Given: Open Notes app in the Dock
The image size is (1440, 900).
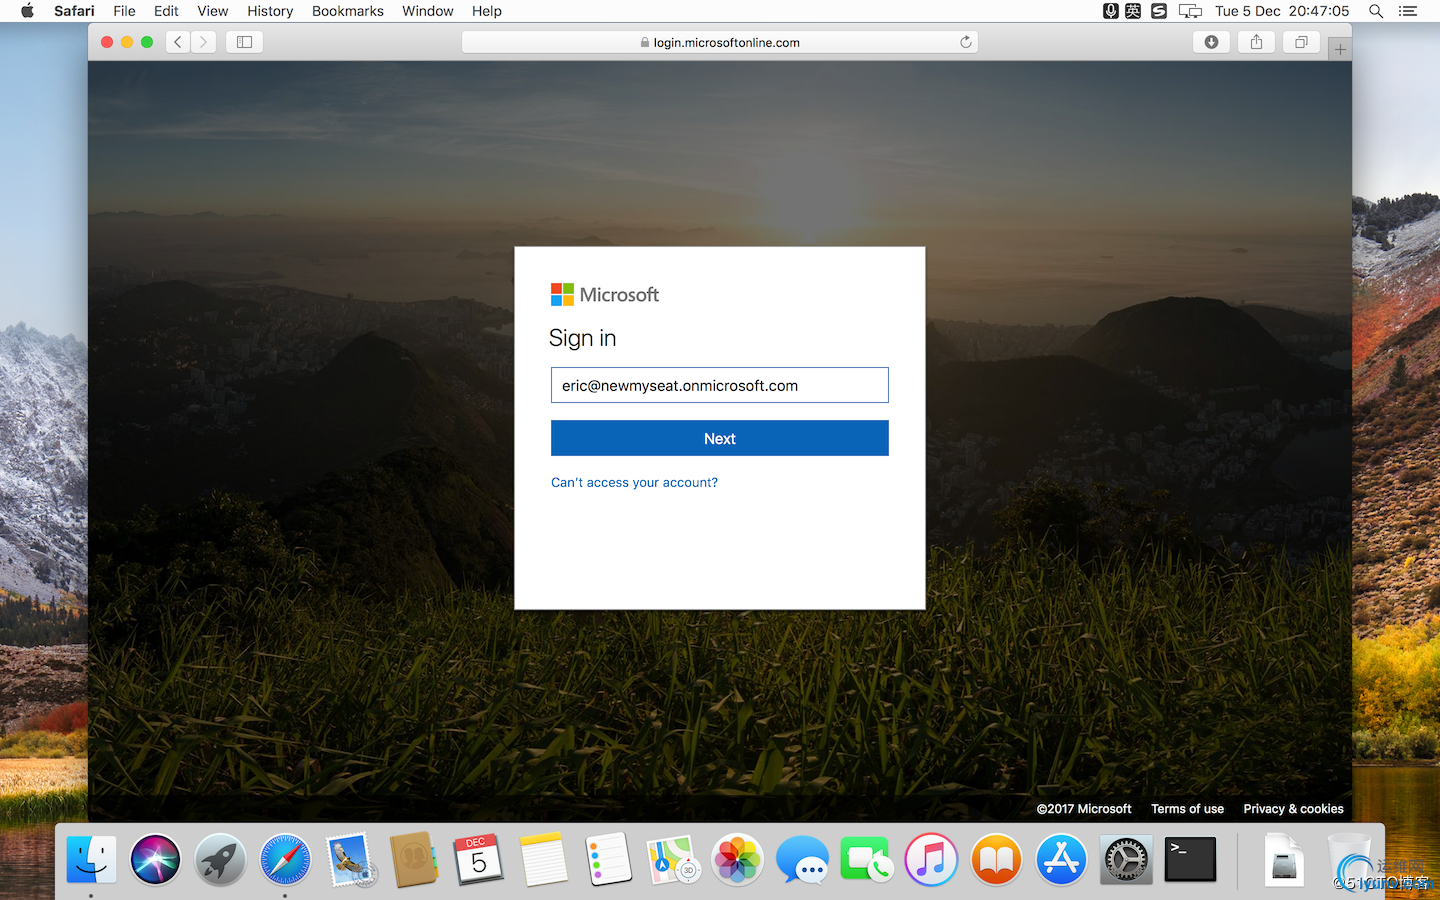Looking at the screenshot, I should coord(544,860).
